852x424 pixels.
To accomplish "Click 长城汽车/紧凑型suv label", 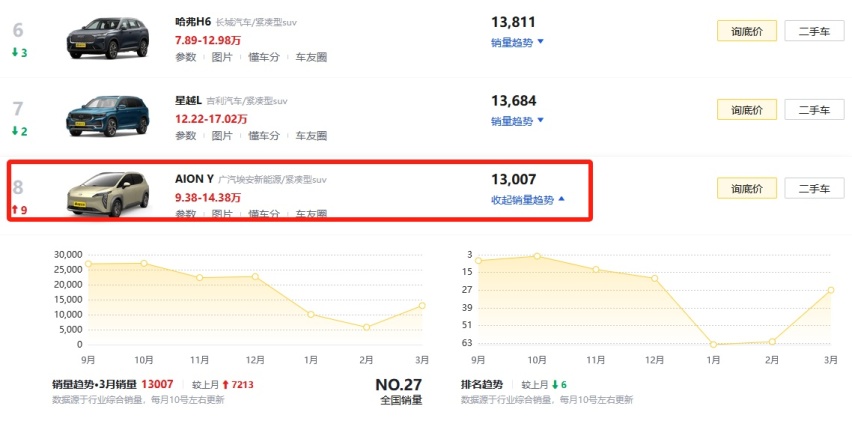I will 256,23.
